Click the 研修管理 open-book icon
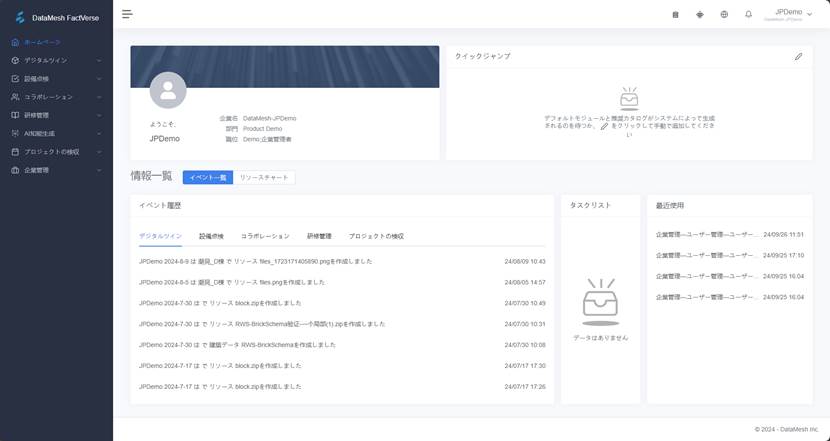Image resolution: width=830 pixels, height=441 pixels. [x=15, y=115]
